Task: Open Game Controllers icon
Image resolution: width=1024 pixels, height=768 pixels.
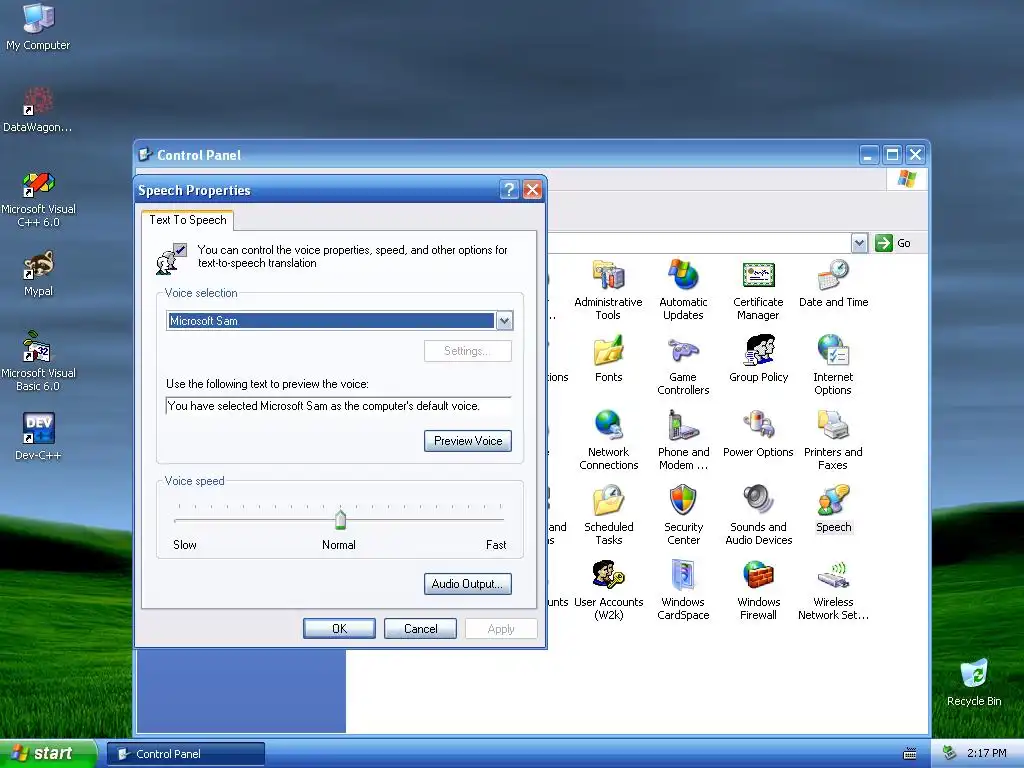Action: click(683, 365)
